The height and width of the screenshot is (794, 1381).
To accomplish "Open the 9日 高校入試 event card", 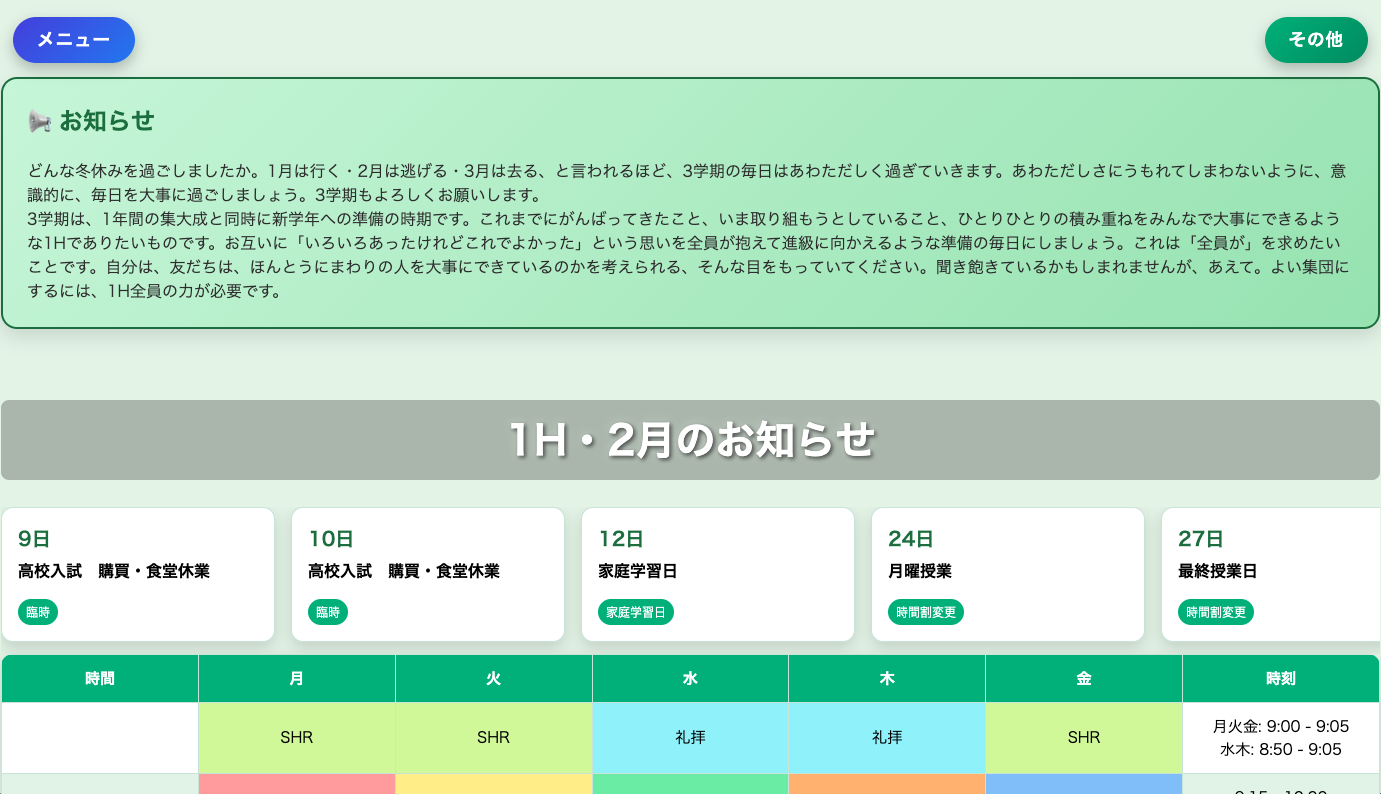I will pos(138,574).
